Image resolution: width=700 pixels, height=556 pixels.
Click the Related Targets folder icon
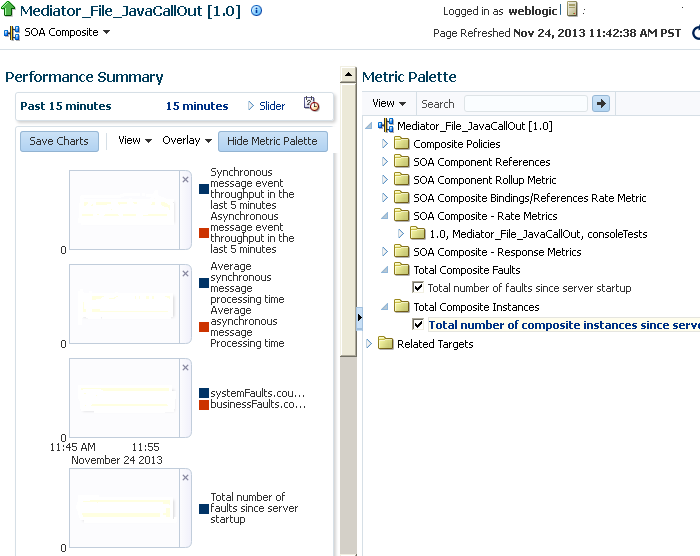pyautogui.click(x=385, y=343)
